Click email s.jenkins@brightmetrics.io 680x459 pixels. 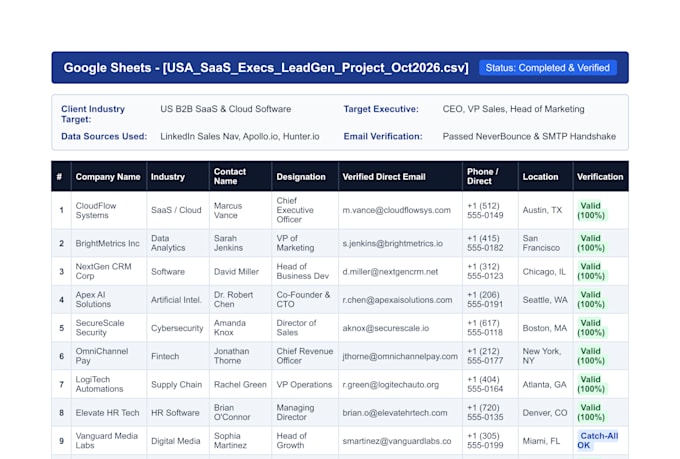click(x=392, y=243)
